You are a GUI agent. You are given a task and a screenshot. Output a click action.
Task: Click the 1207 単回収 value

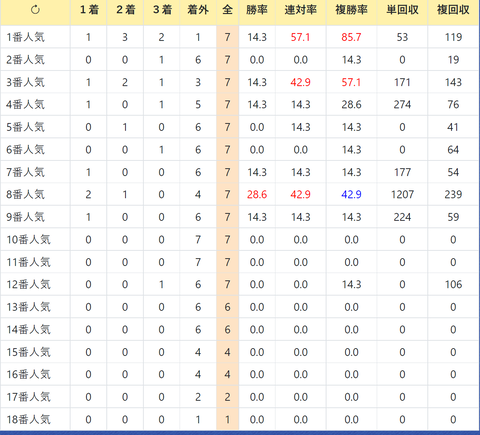point(402,195)
